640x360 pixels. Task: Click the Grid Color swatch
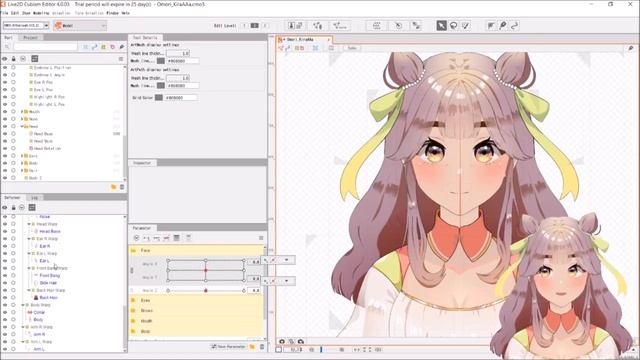pyautogui.click(x=159, y=98)
